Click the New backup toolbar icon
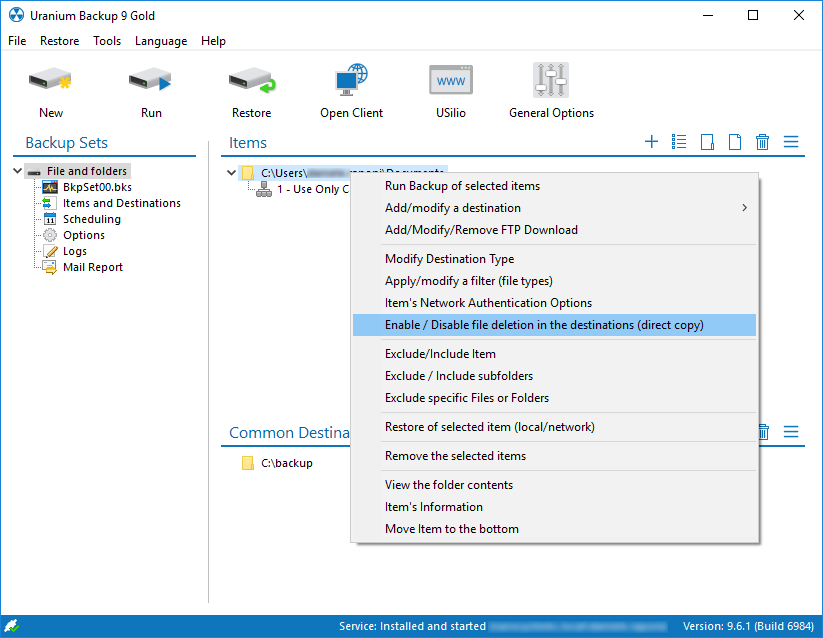Screen dimensions: 823x638 tap(50, 81)
